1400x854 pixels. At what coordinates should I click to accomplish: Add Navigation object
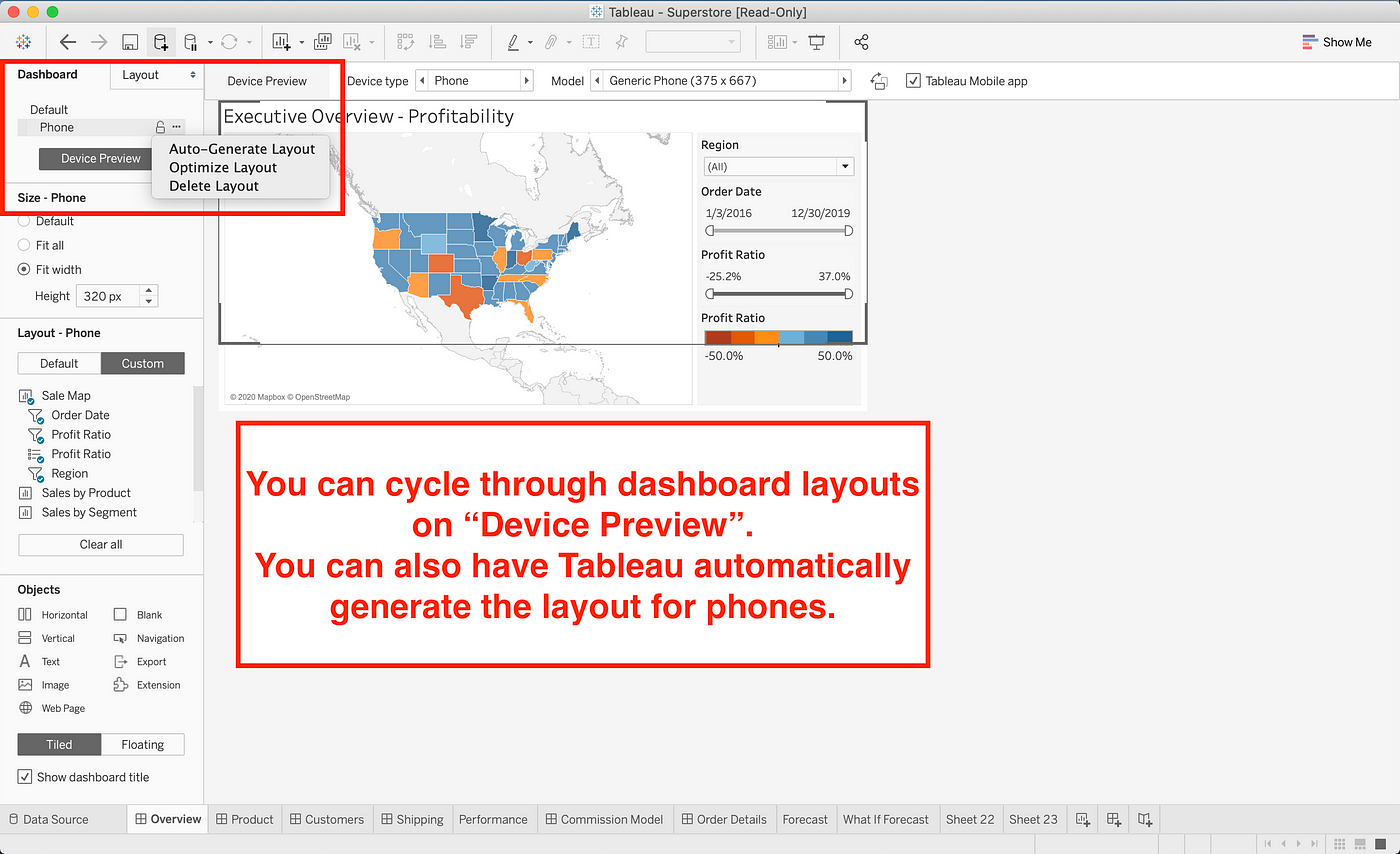pos(148,638)
